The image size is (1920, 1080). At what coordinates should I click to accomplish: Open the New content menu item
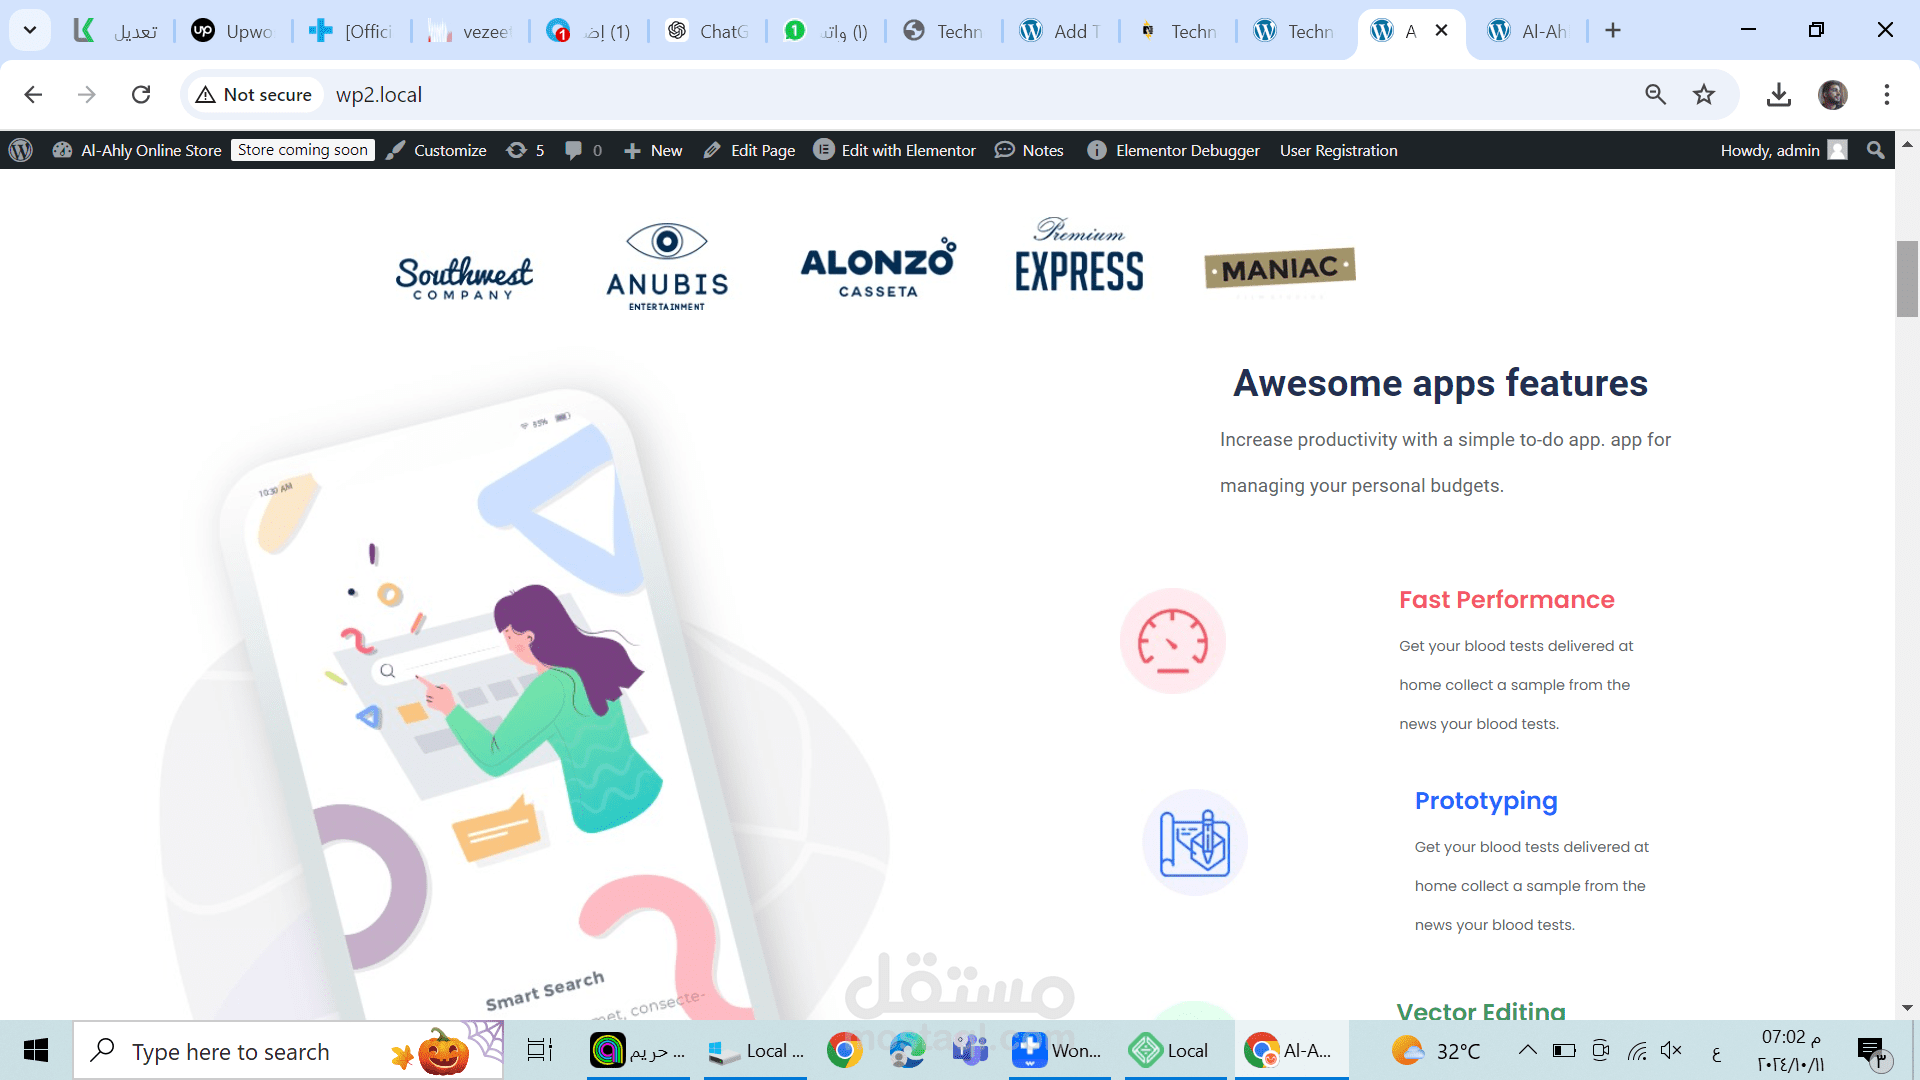[x=653, y=150]
